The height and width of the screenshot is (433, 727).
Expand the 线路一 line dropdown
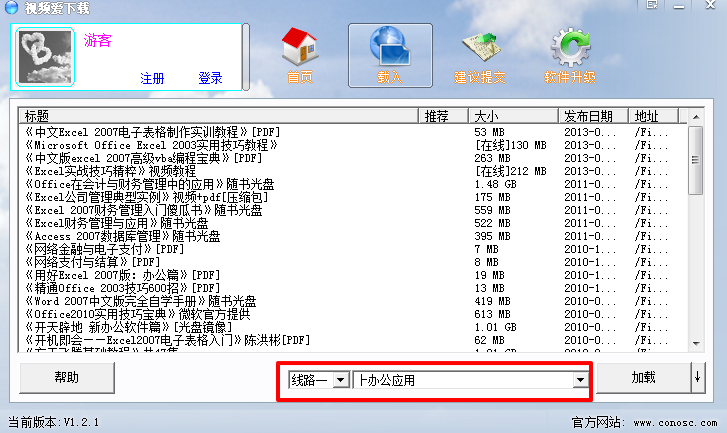341,380
